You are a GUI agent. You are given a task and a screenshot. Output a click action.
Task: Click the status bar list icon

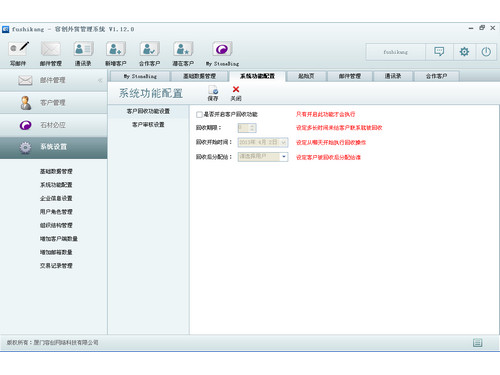(x=477, y=342)
